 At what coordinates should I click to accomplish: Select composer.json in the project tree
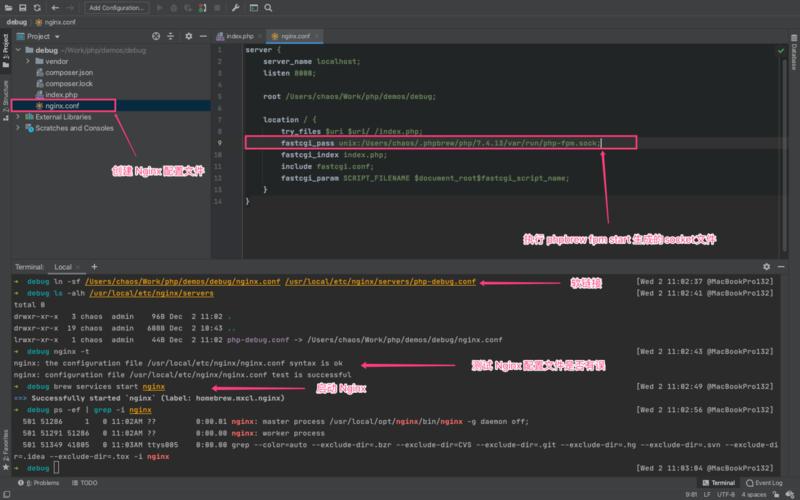[x=65, y=72]
